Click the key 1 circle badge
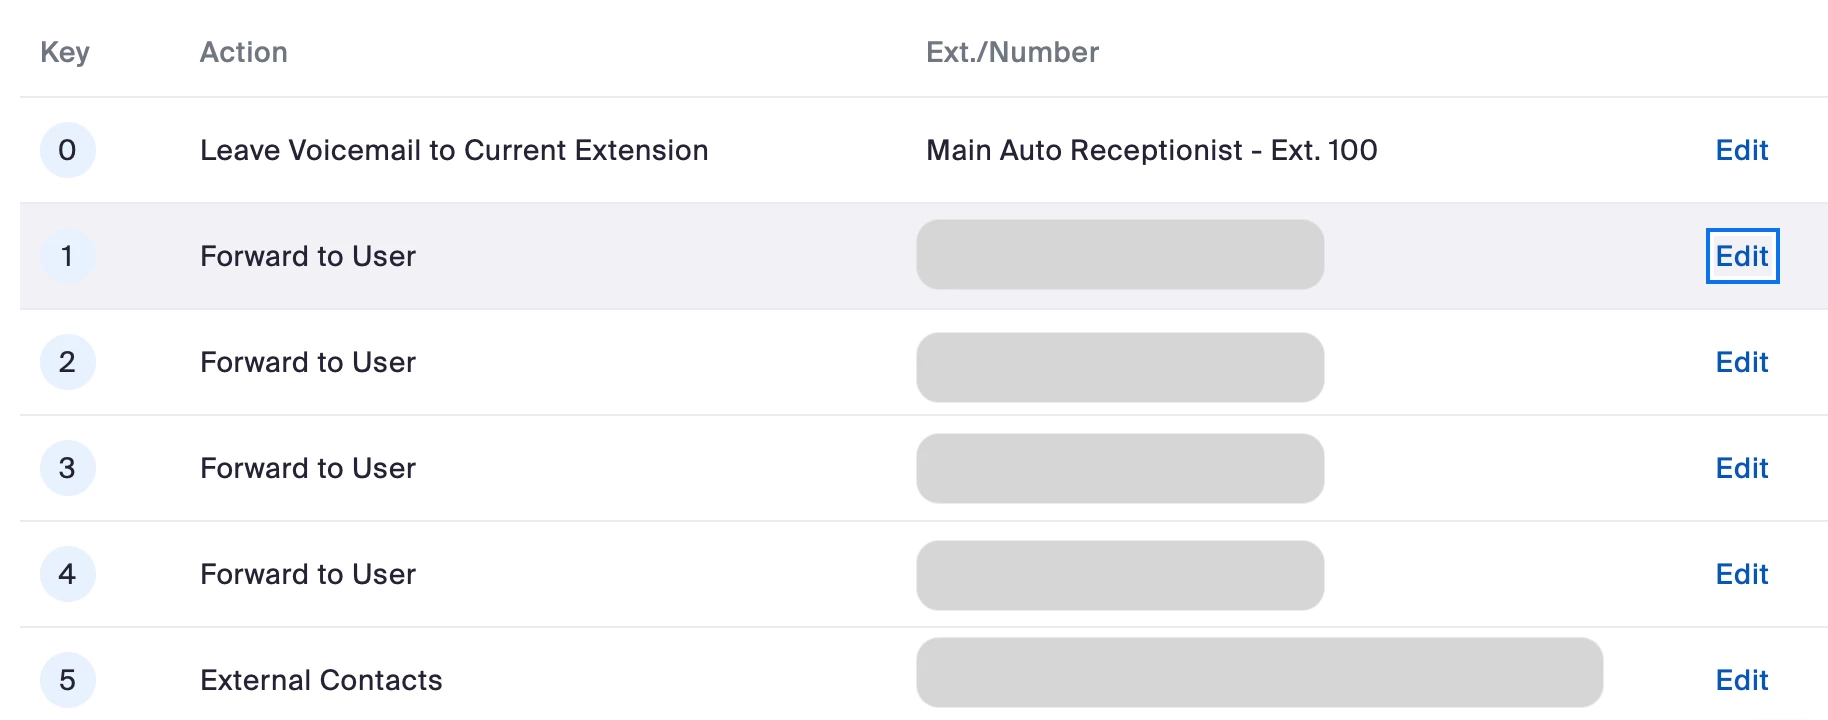The height and width of the screenshot is (720, 1828). (67, 256)
